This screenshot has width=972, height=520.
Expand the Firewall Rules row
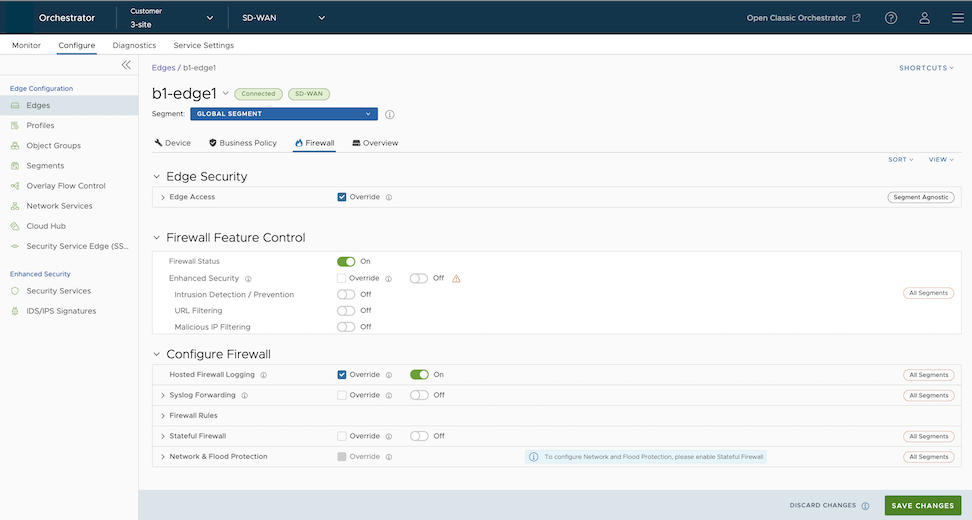163,415
